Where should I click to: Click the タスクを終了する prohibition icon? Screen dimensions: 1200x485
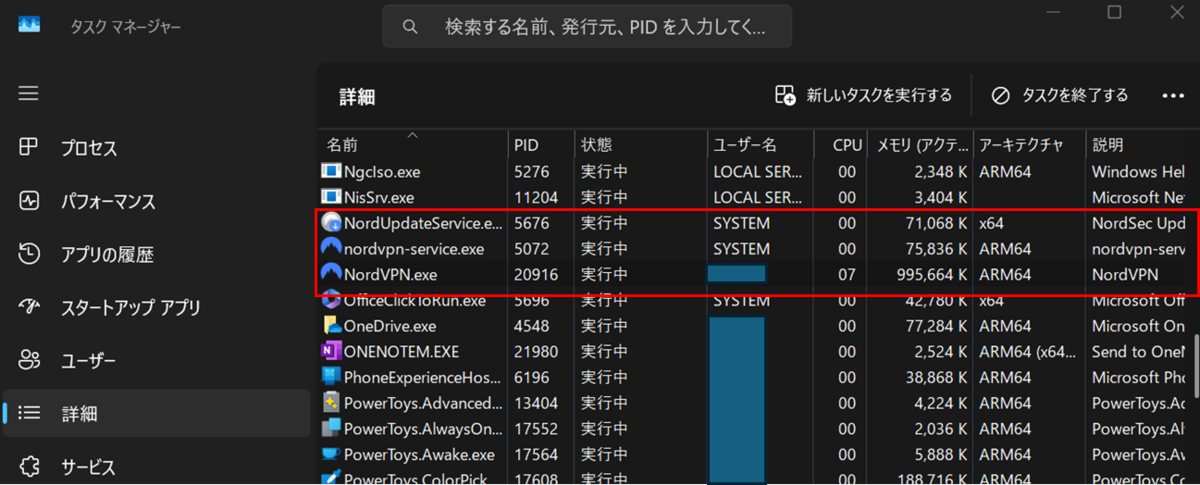(x=1000, y=95)
